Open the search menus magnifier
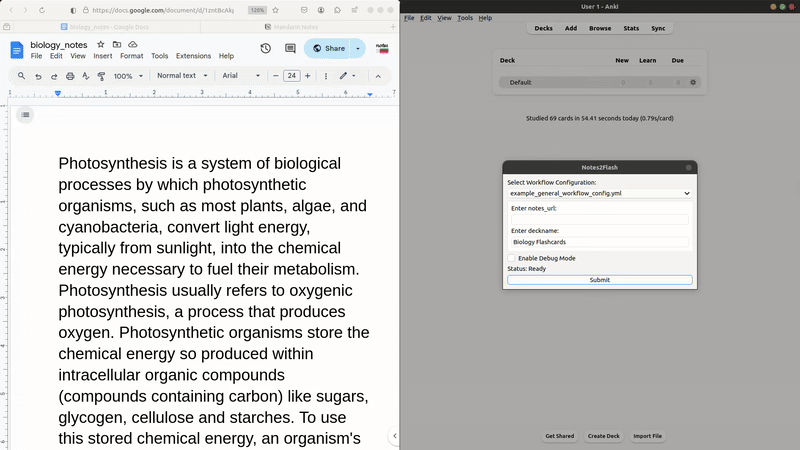Viewport: 800px width, 450px height. tap(21, 76)
